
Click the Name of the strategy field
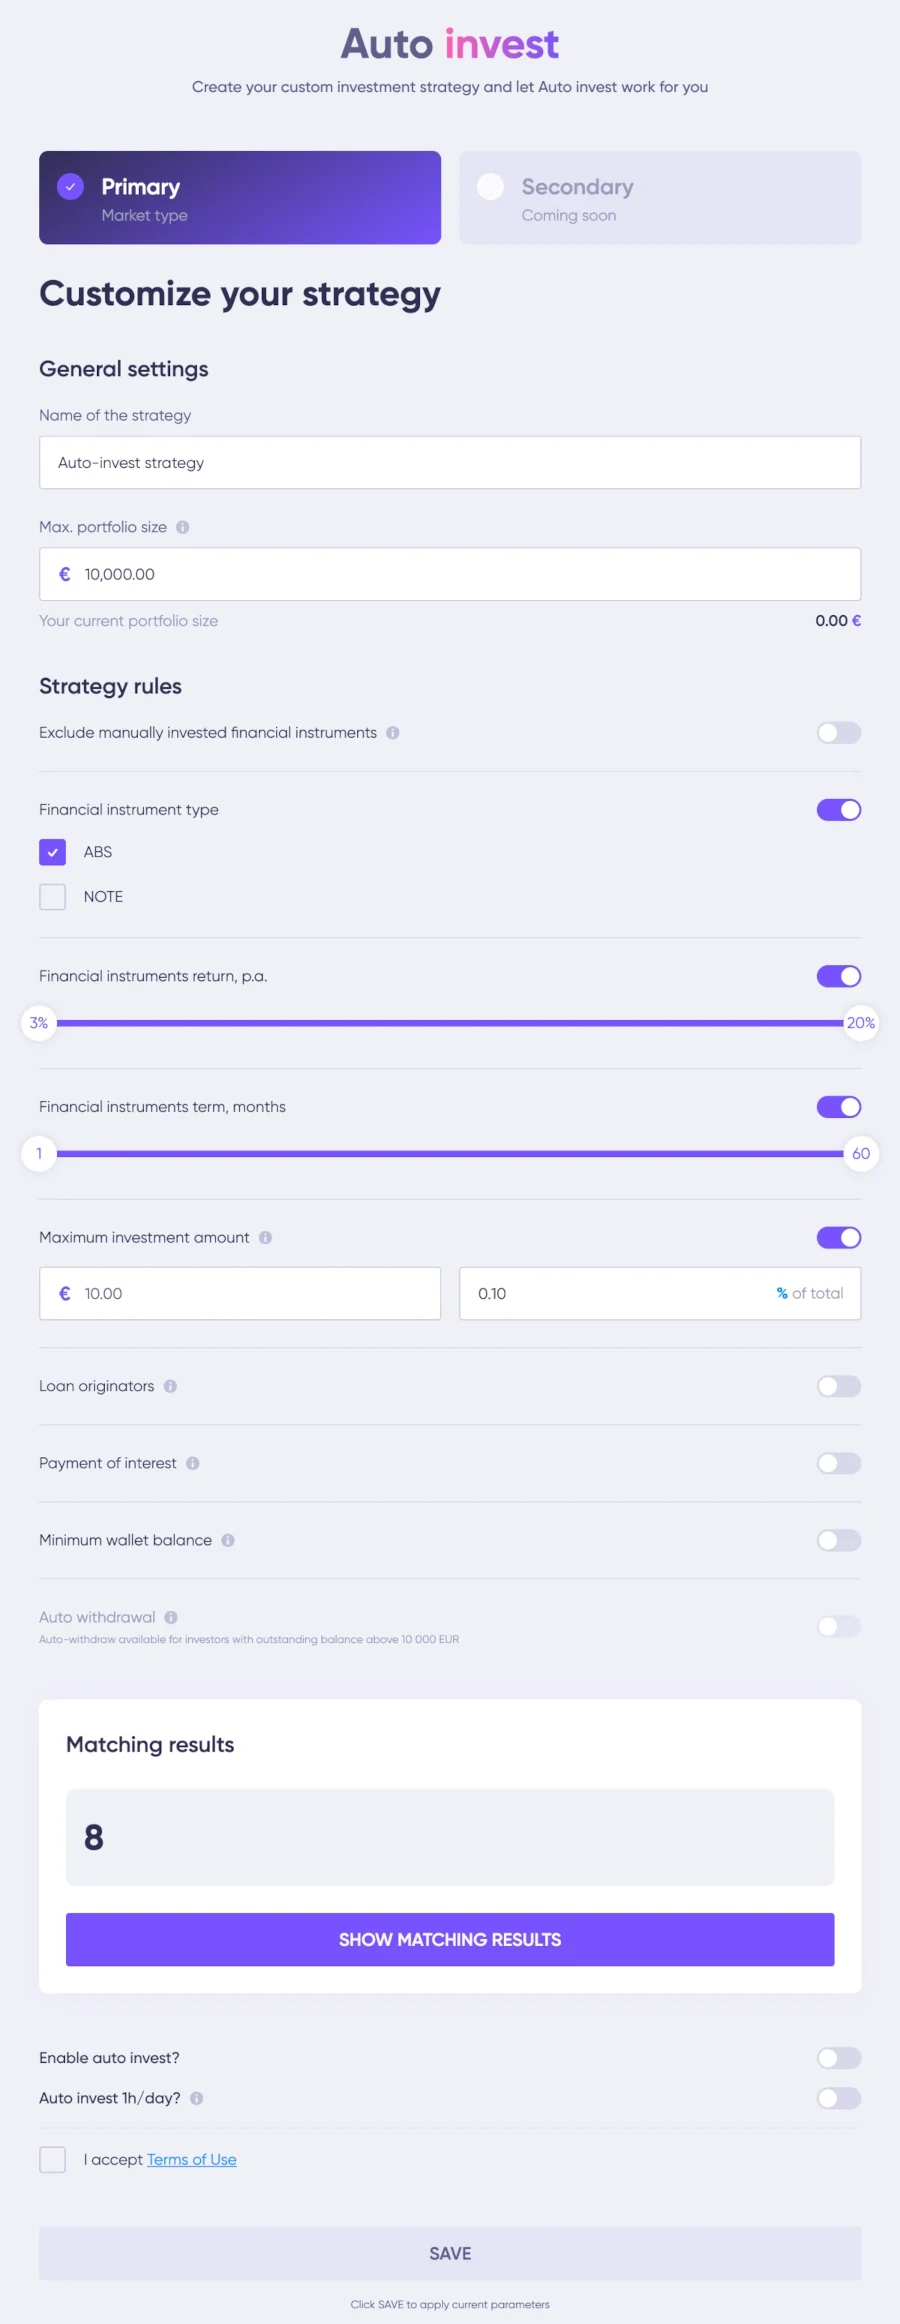(x=450, y=463)
